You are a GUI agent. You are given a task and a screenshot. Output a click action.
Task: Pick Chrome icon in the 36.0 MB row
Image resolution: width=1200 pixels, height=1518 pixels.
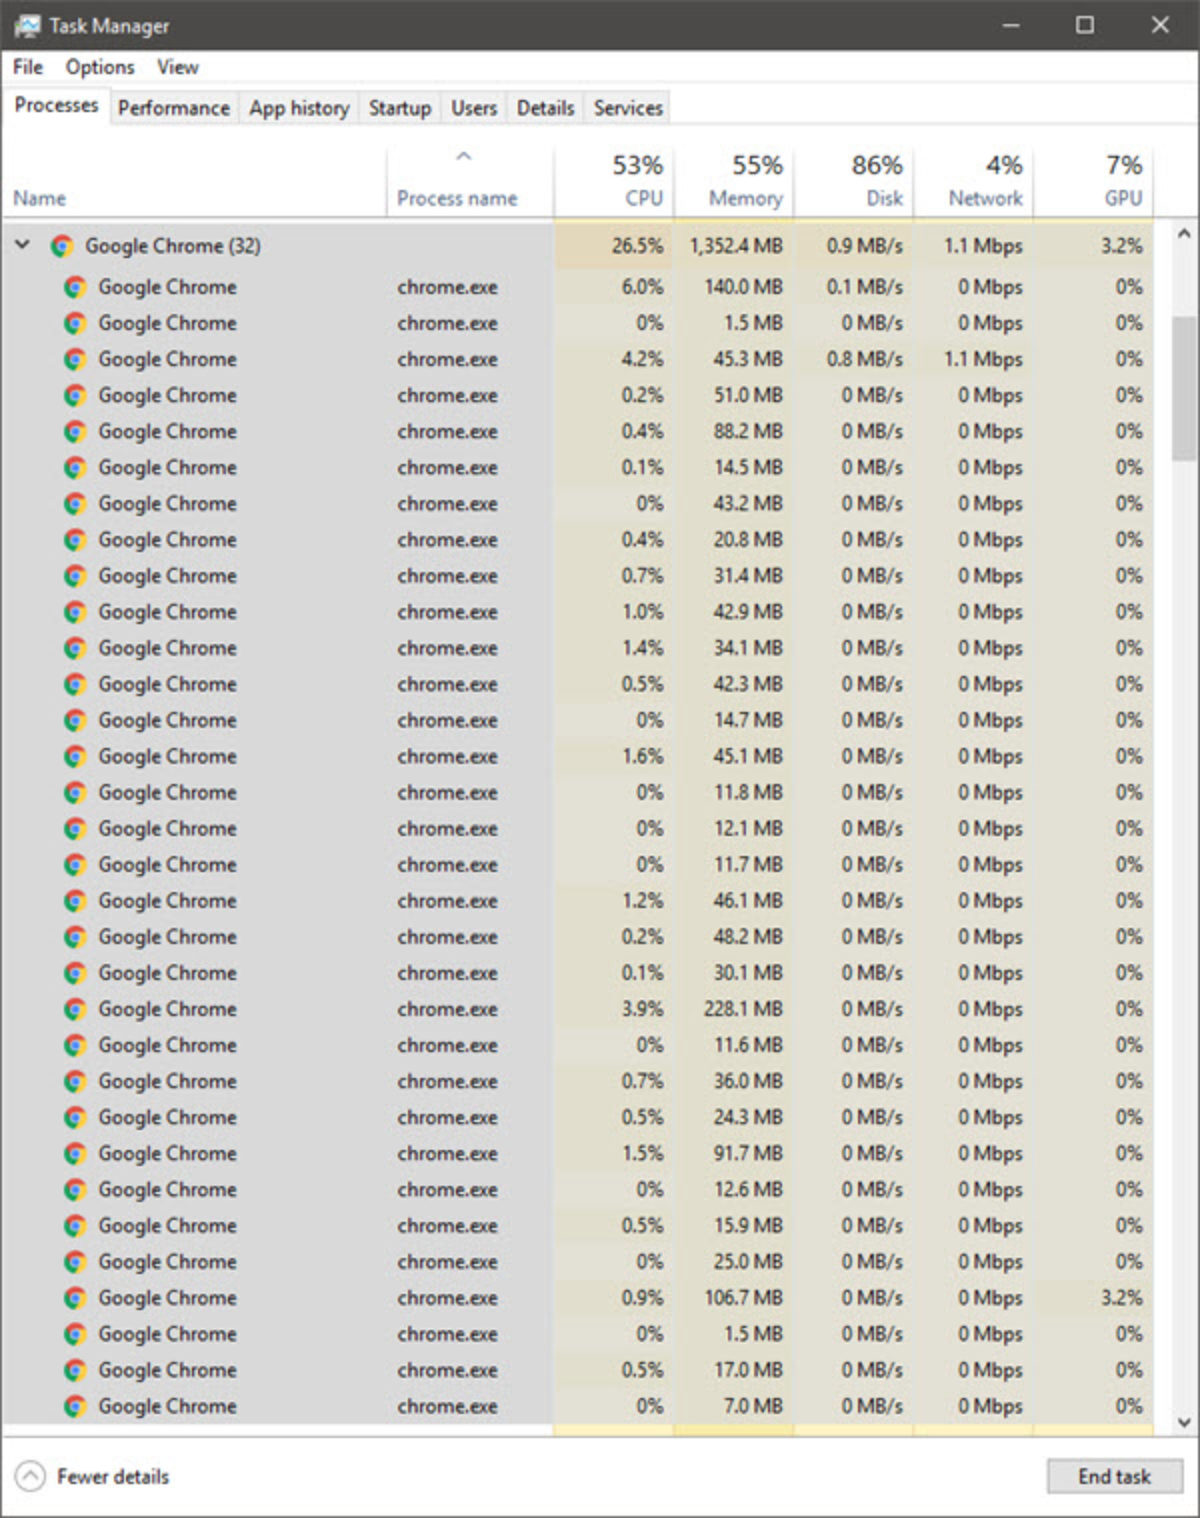75,1082
